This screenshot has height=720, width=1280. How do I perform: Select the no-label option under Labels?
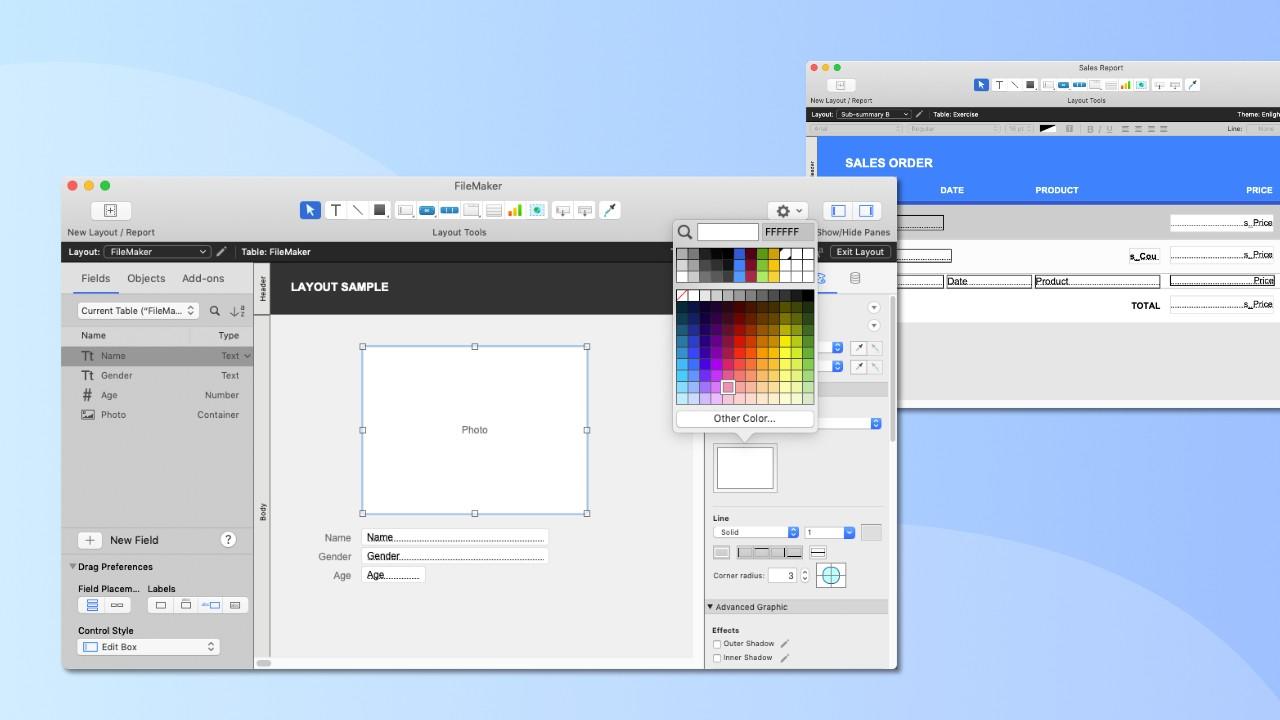(x=161, y=605)
